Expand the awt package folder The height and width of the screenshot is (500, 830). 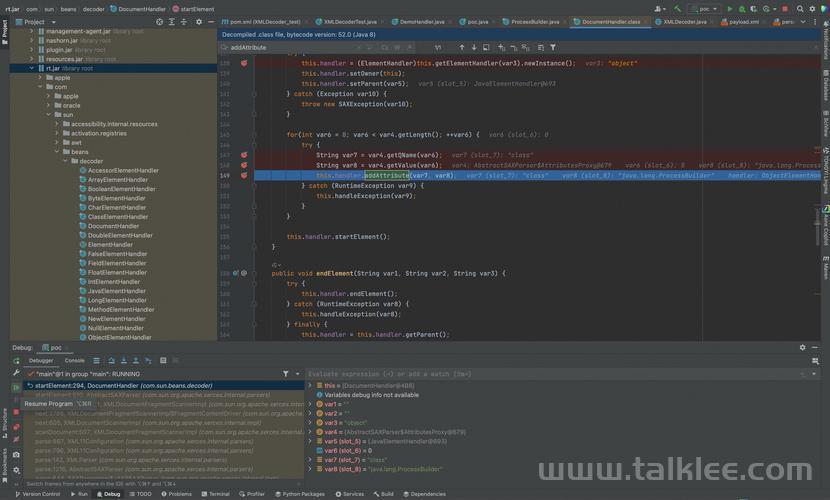[x=57, y=142]
